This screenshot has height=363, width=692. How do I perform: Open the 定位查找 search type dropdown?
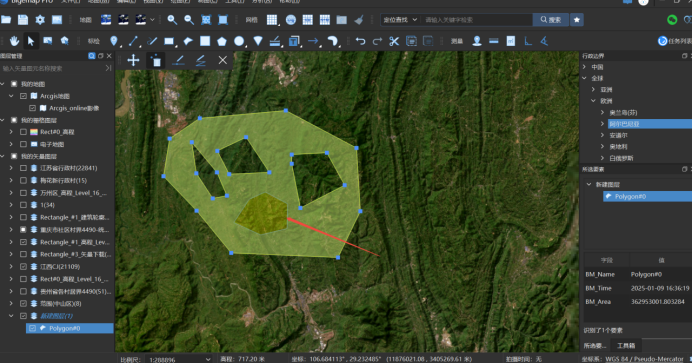pos(400,19)
